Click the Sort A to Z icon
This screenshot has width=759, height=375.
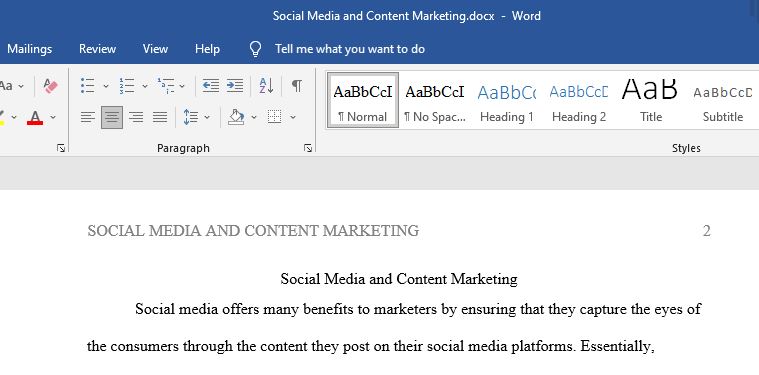point(266,86)
